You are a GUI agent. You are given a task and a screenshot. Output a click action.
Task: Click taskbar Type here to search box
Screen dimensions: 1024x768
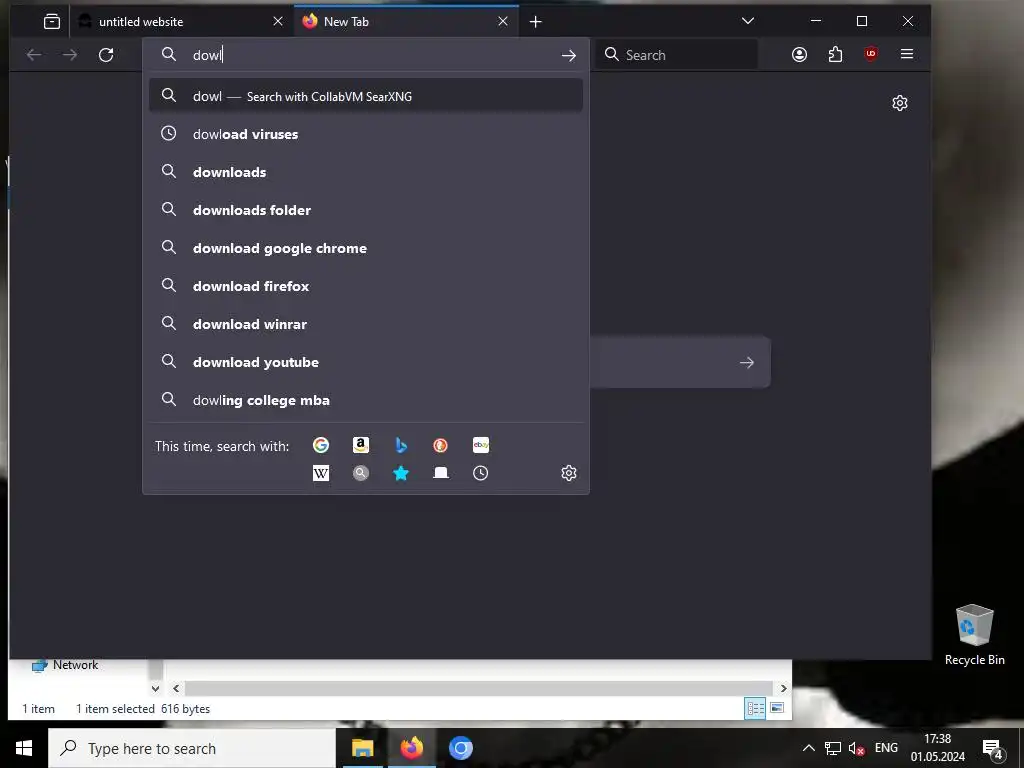pyautogui.click(x=192, y=748)
